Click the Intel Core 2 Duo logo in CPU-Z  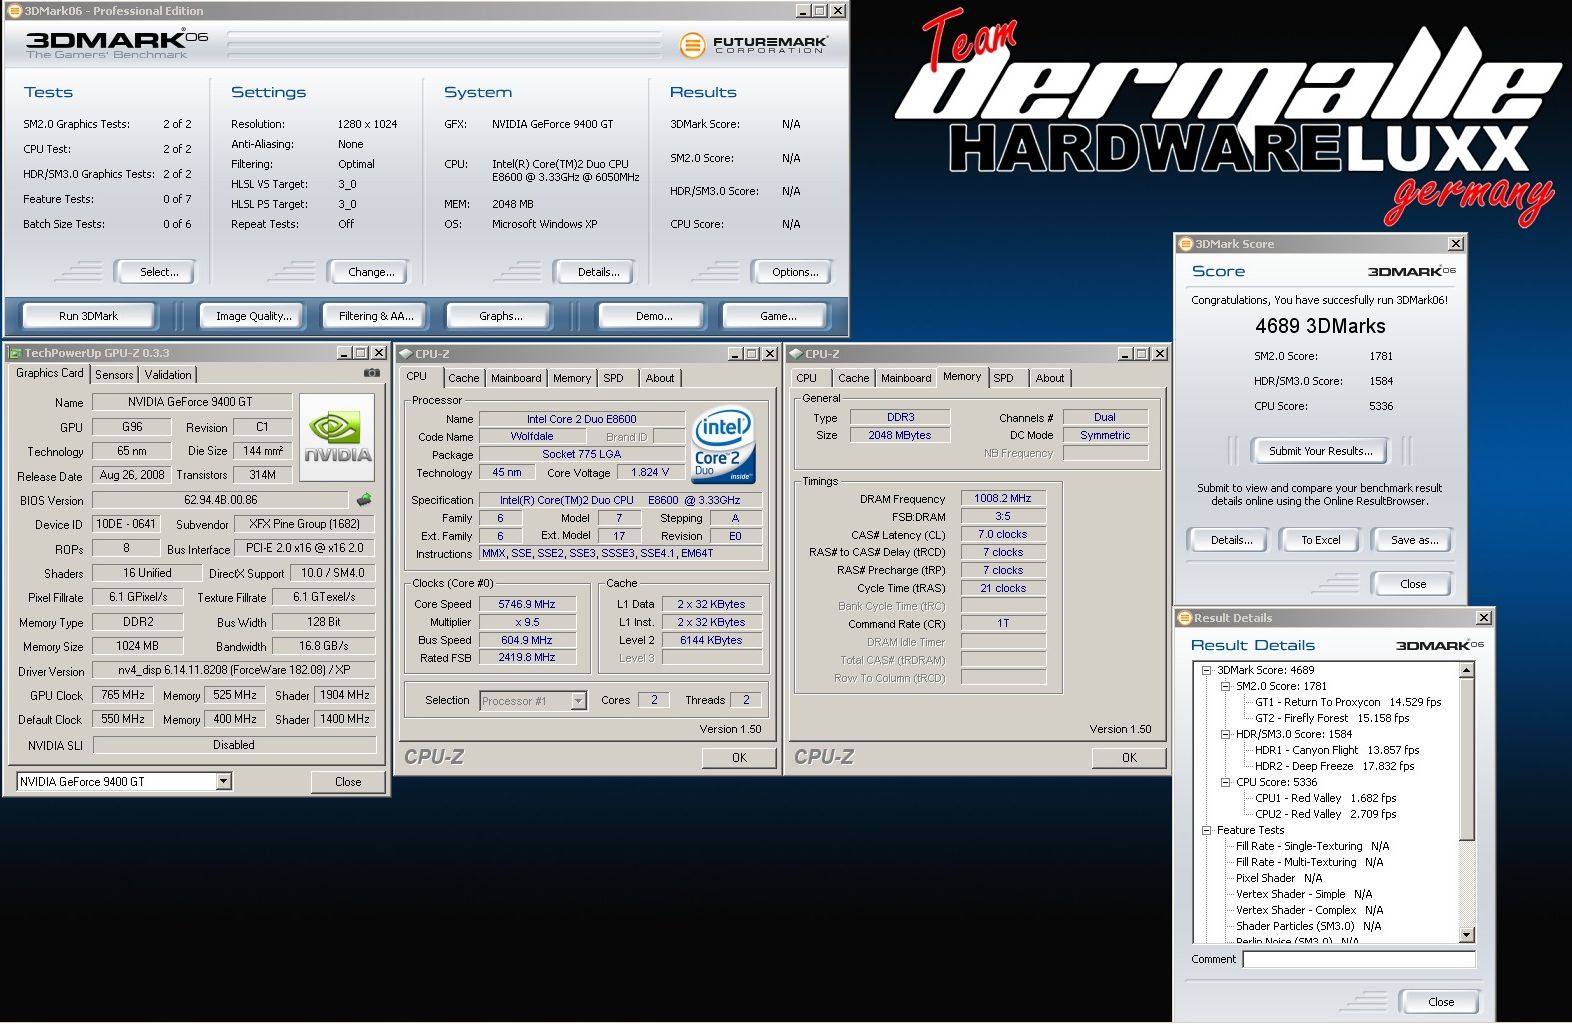724,444
